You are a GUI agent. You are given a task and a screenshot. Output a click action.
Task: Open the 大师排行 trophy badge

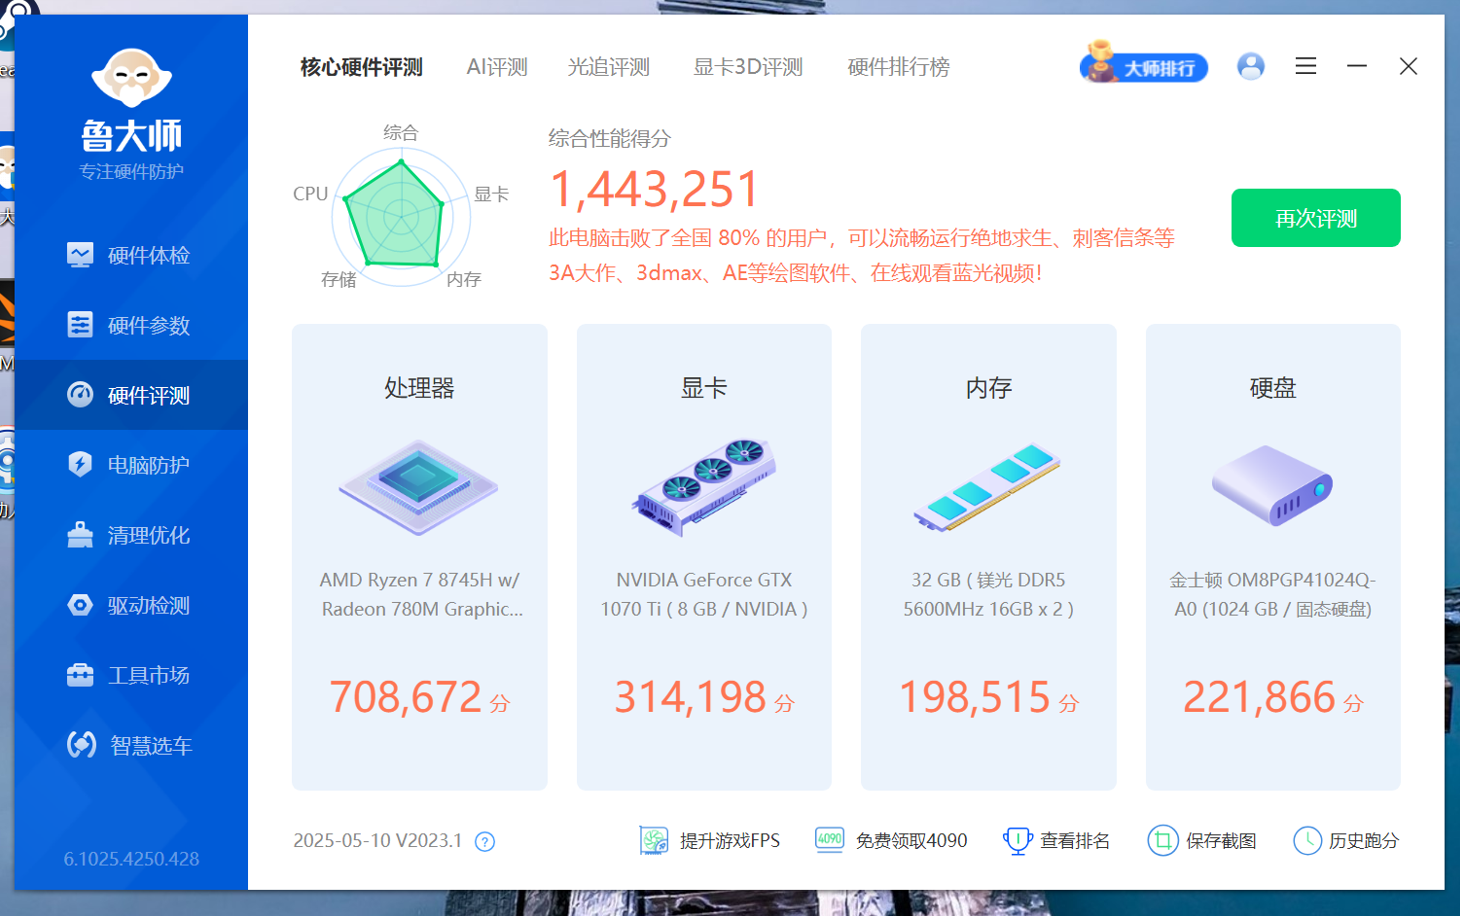click(1143, 64)
